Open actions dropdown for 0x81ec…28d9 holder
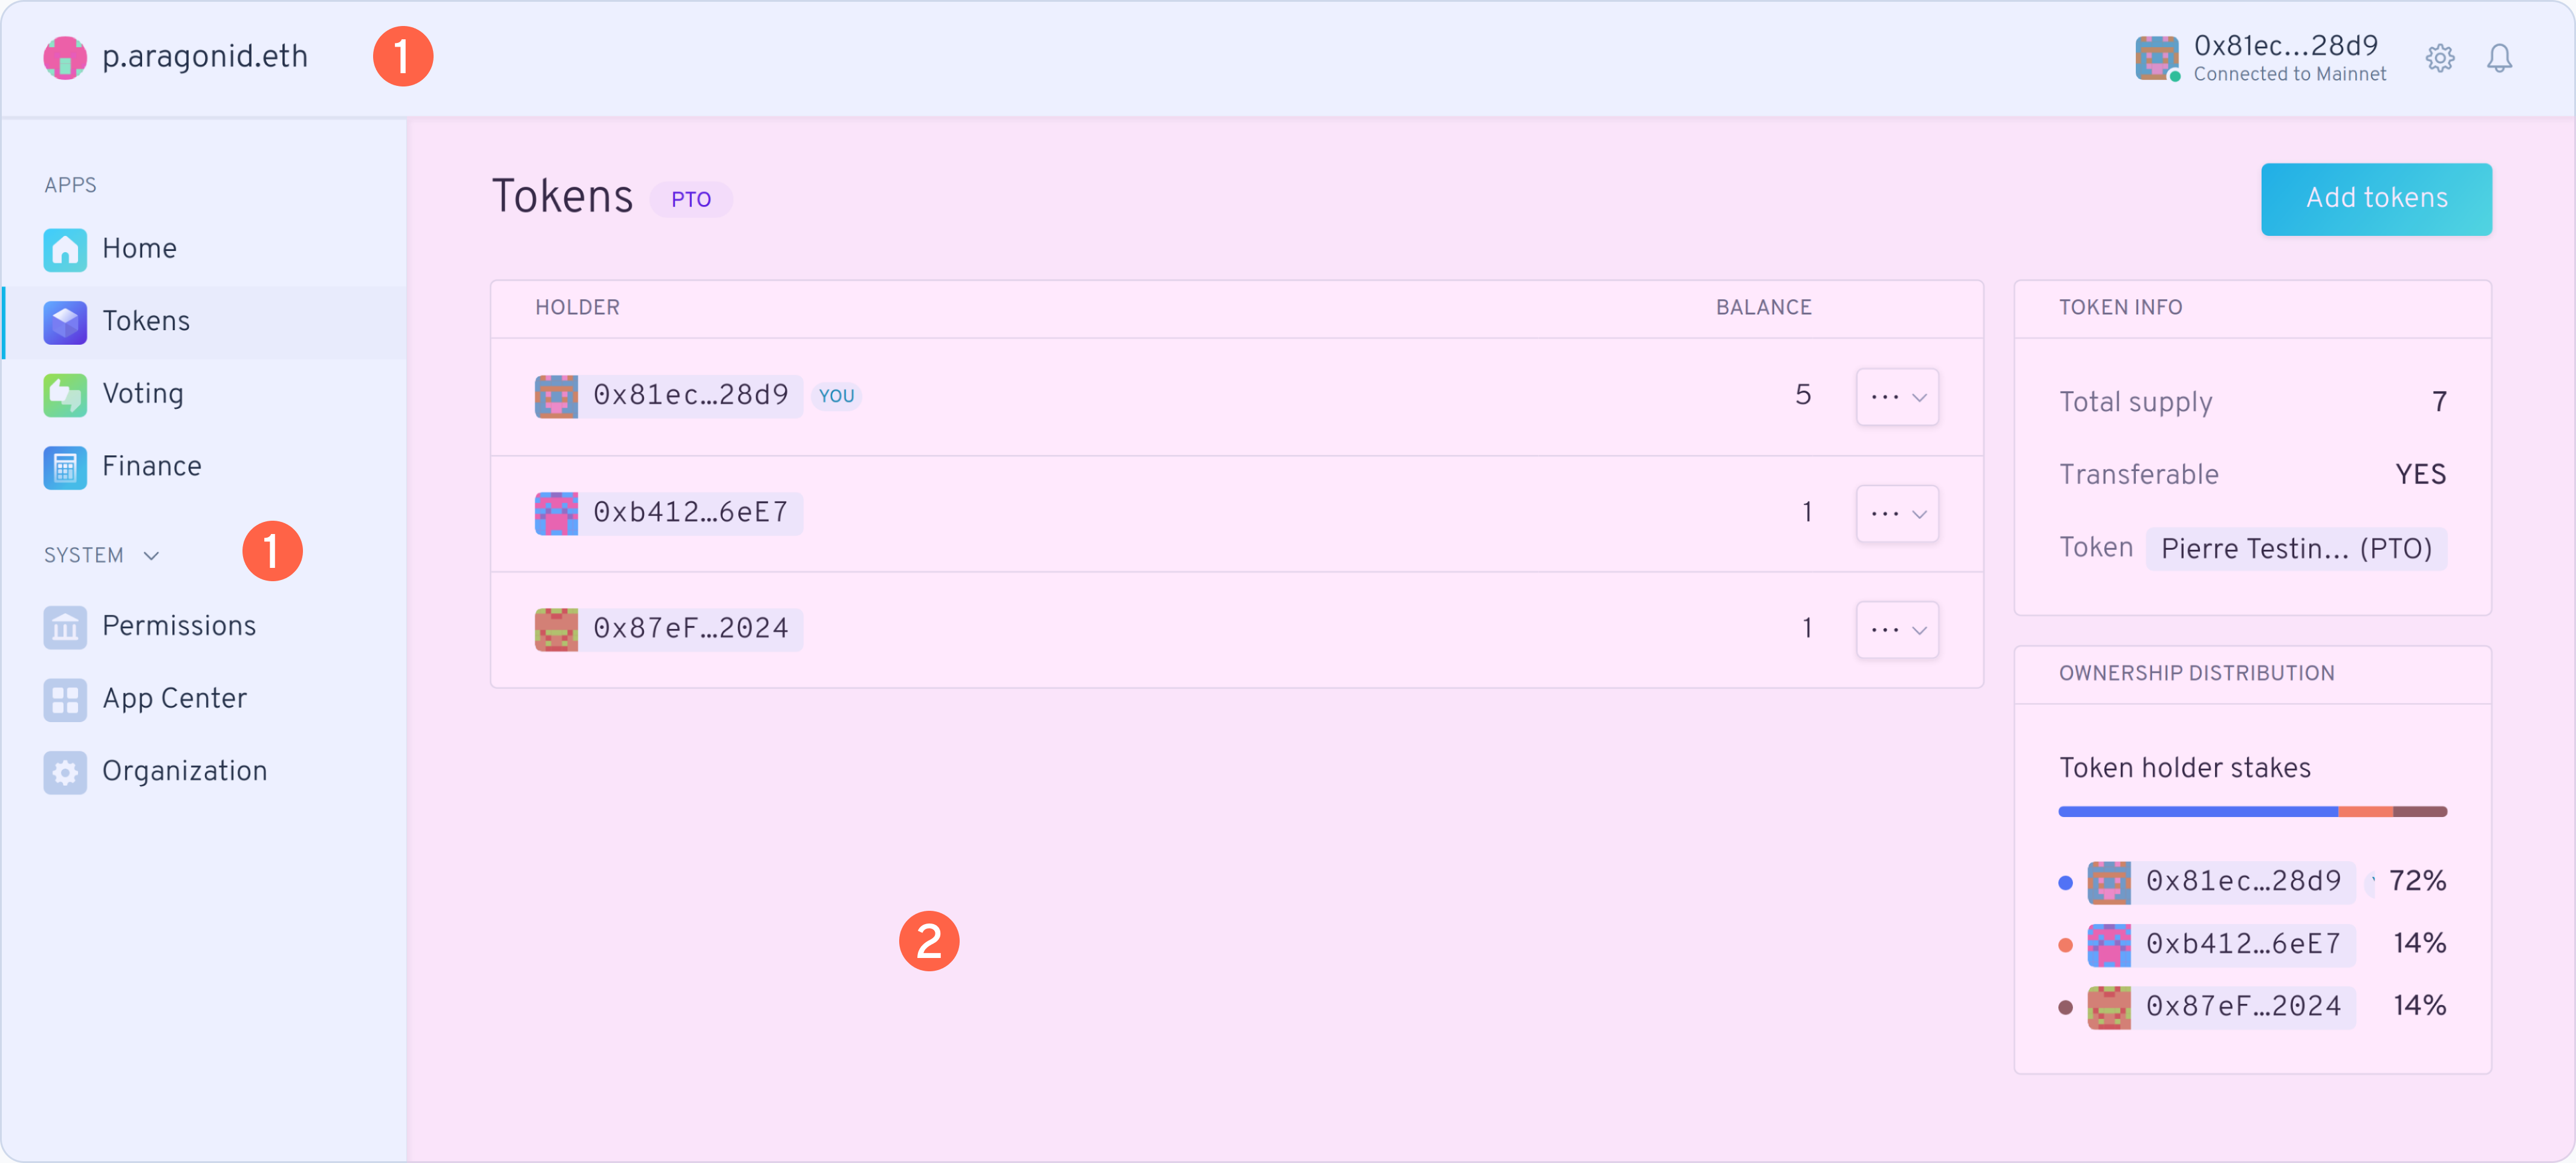Image resolution: width=2576 pixels, height=1163 pixels. pos(1897,397)
